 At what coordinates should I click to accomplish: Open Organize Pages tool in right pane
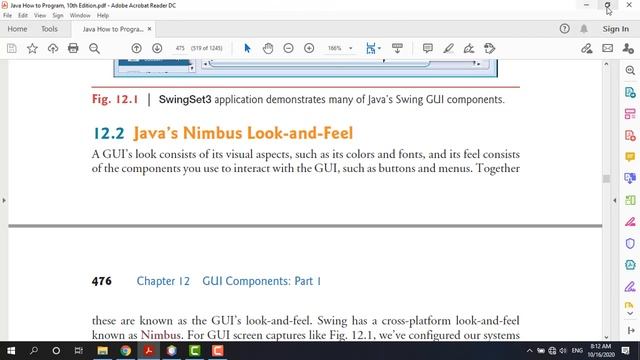pyautogui.click(x=630, y=114)
